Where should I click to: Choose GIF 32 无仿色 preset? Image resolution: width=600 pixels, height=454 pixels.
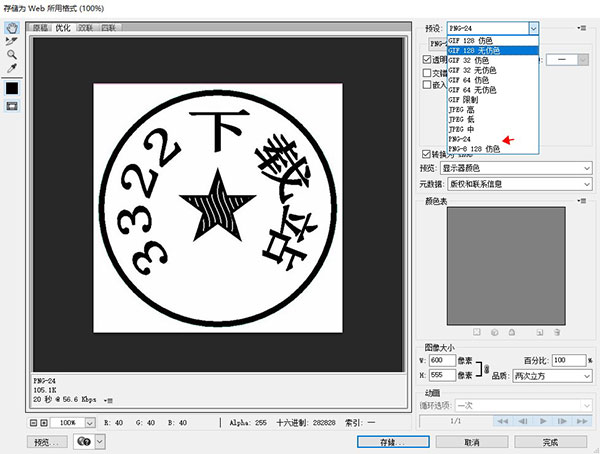click(x=493, y=70)
